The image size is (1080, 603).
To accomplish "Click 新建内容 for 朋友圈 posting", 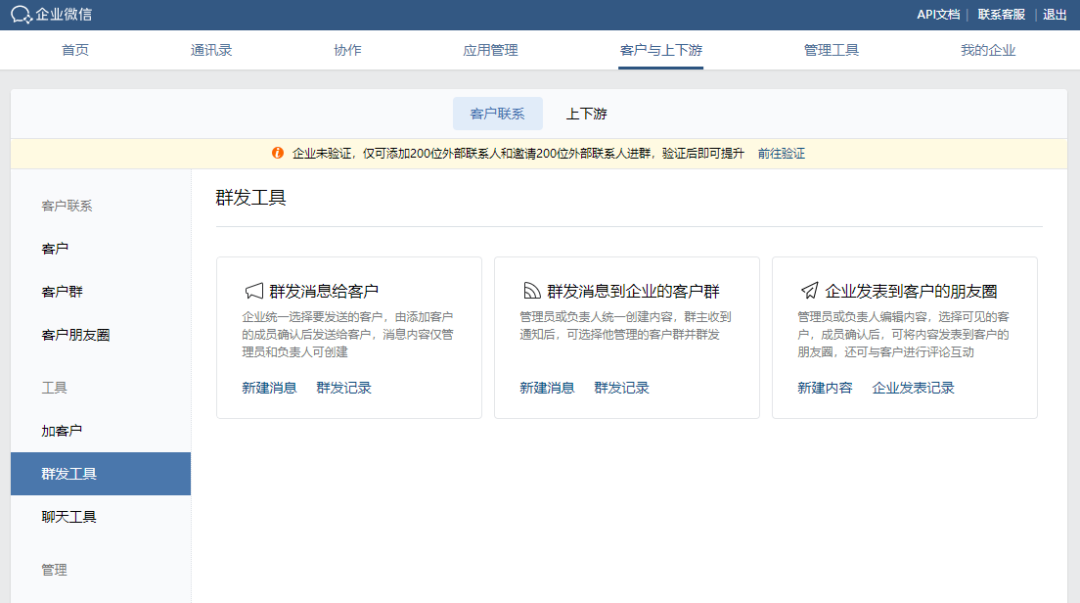I will click(x=825, y=388).
